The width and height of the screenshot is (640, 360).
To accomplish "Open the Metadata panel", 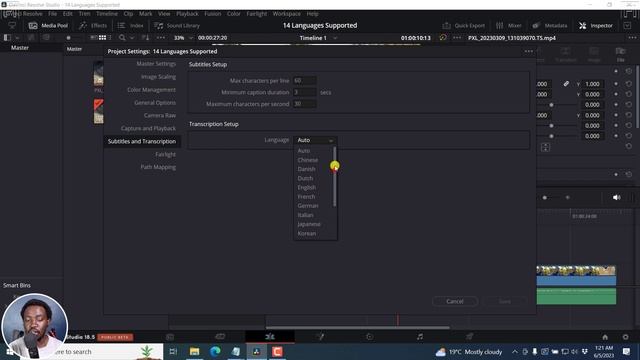I will (550, 25).
